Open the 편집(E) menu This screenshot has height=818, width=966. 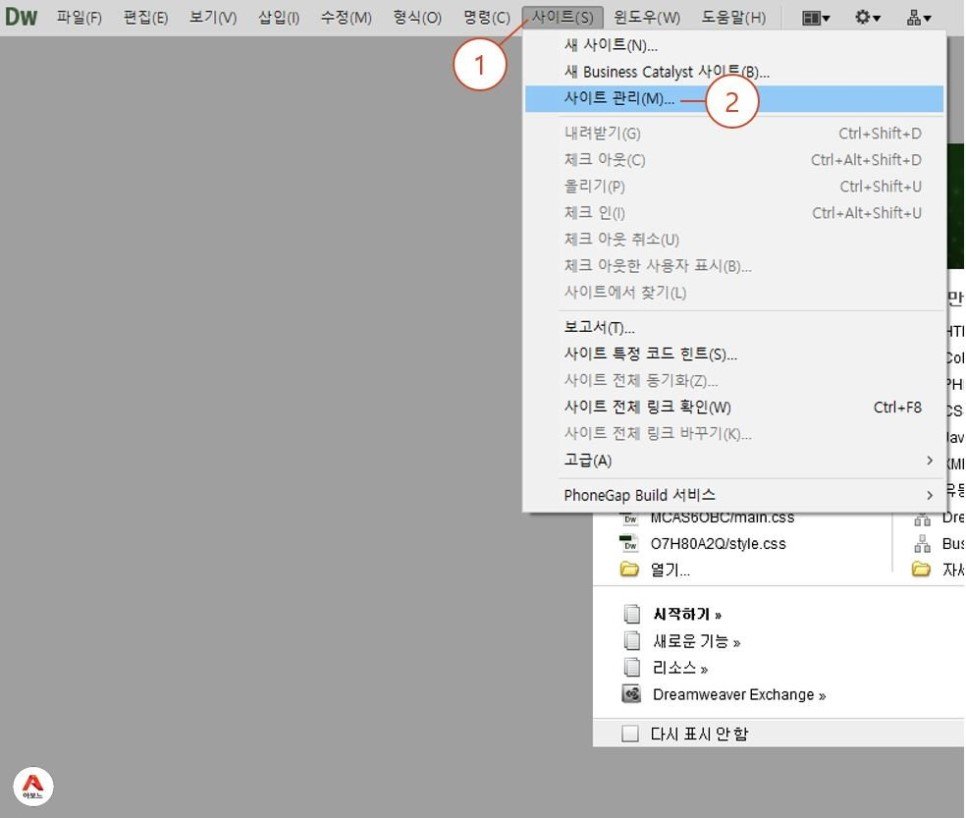[145, 18]
